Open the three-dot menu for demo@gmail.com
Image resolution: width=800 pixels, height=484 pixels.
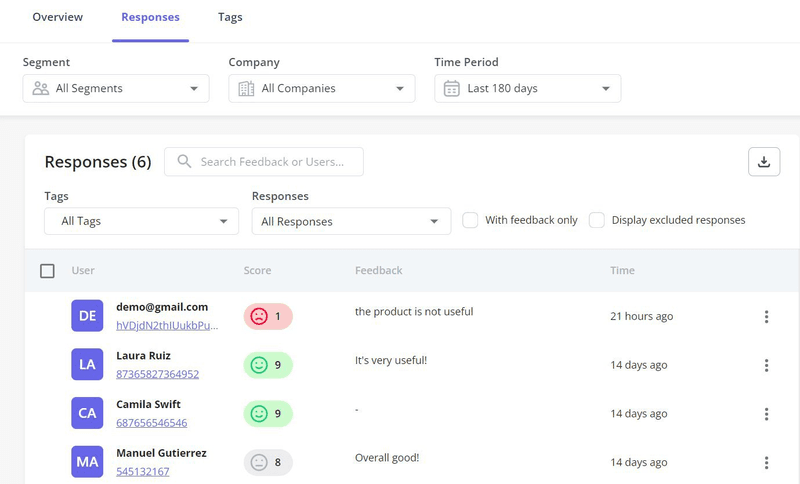766,317
